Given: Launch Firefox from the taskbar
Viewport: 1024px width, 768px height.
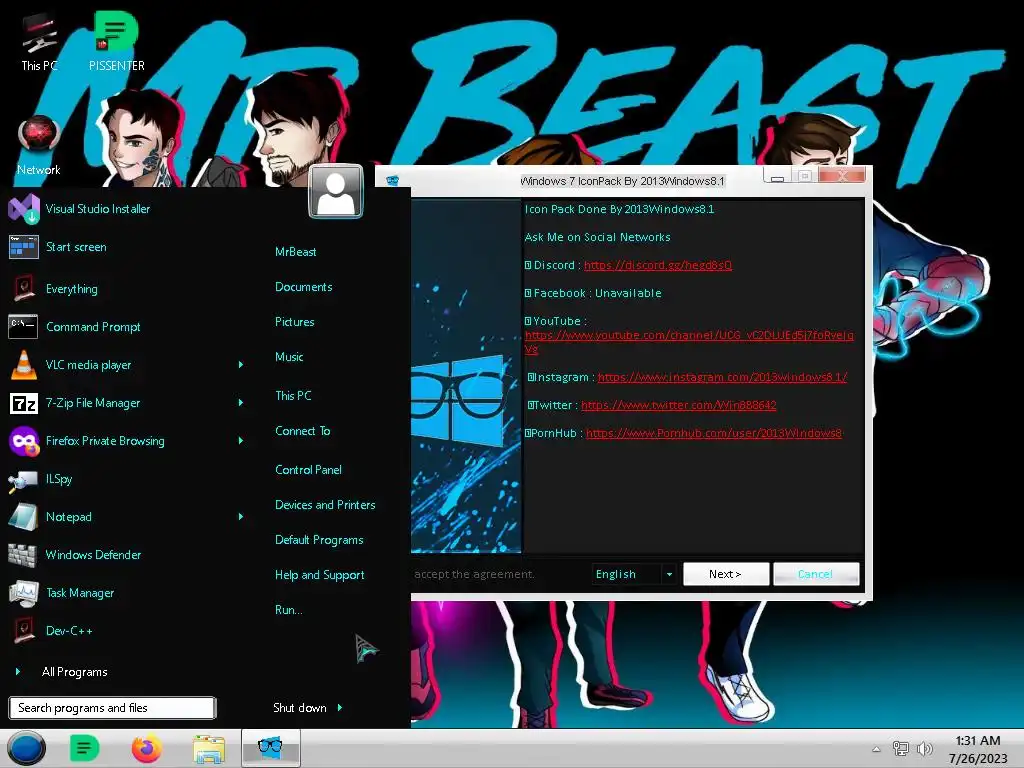Looking at the screenshot, I should [146, 748].
